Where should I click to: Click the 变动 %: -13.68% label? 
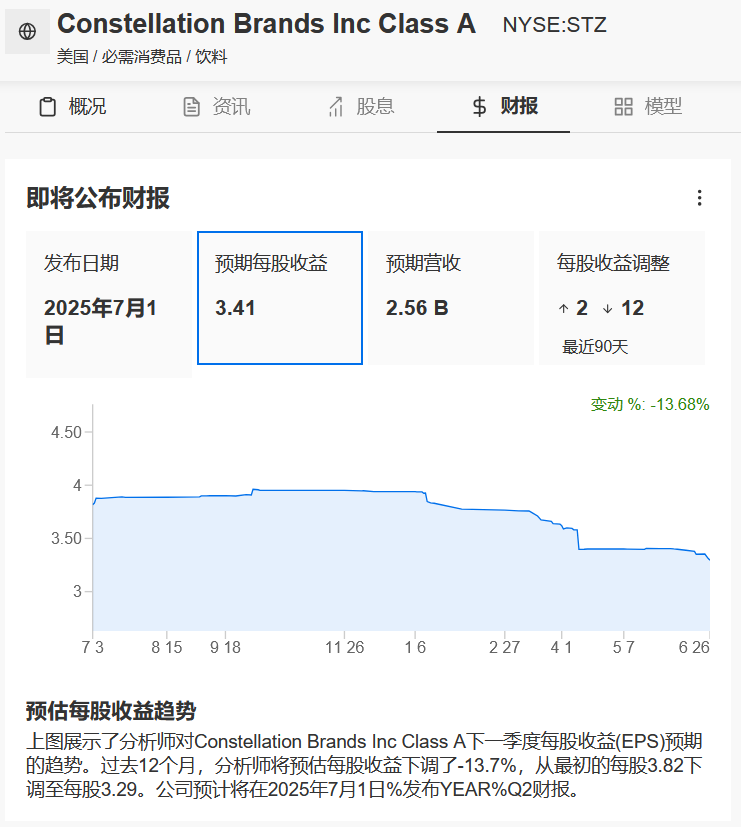[650, 405]
